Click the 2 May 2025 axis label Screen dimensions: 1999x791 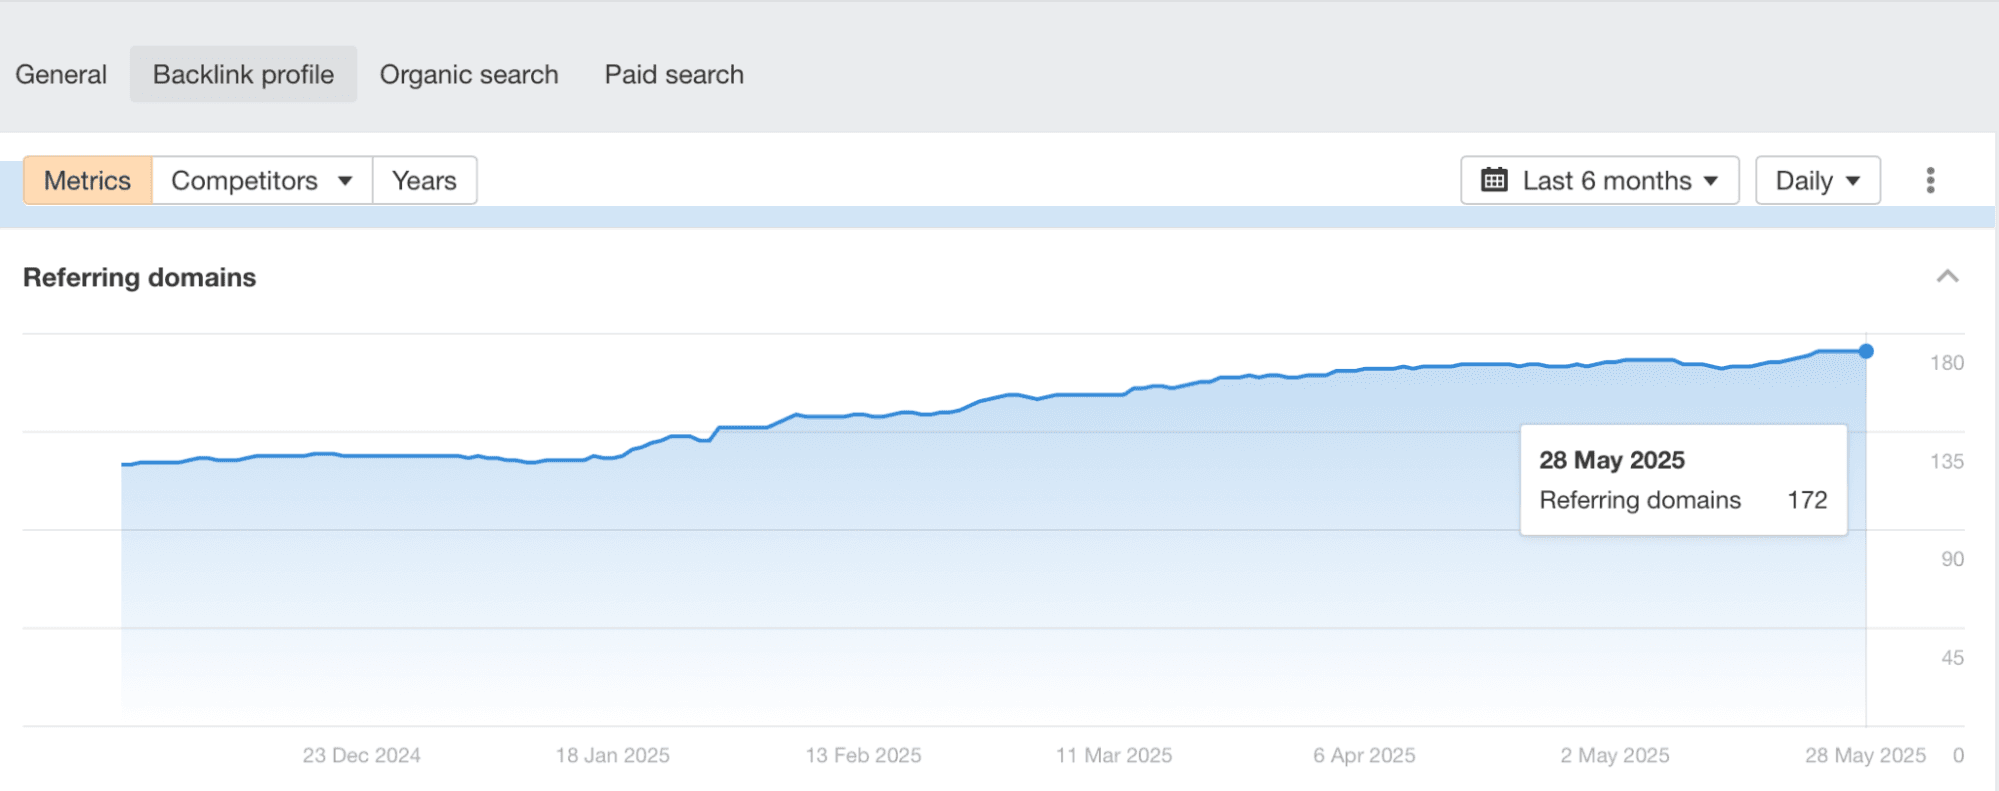[x=1615, y=755]
